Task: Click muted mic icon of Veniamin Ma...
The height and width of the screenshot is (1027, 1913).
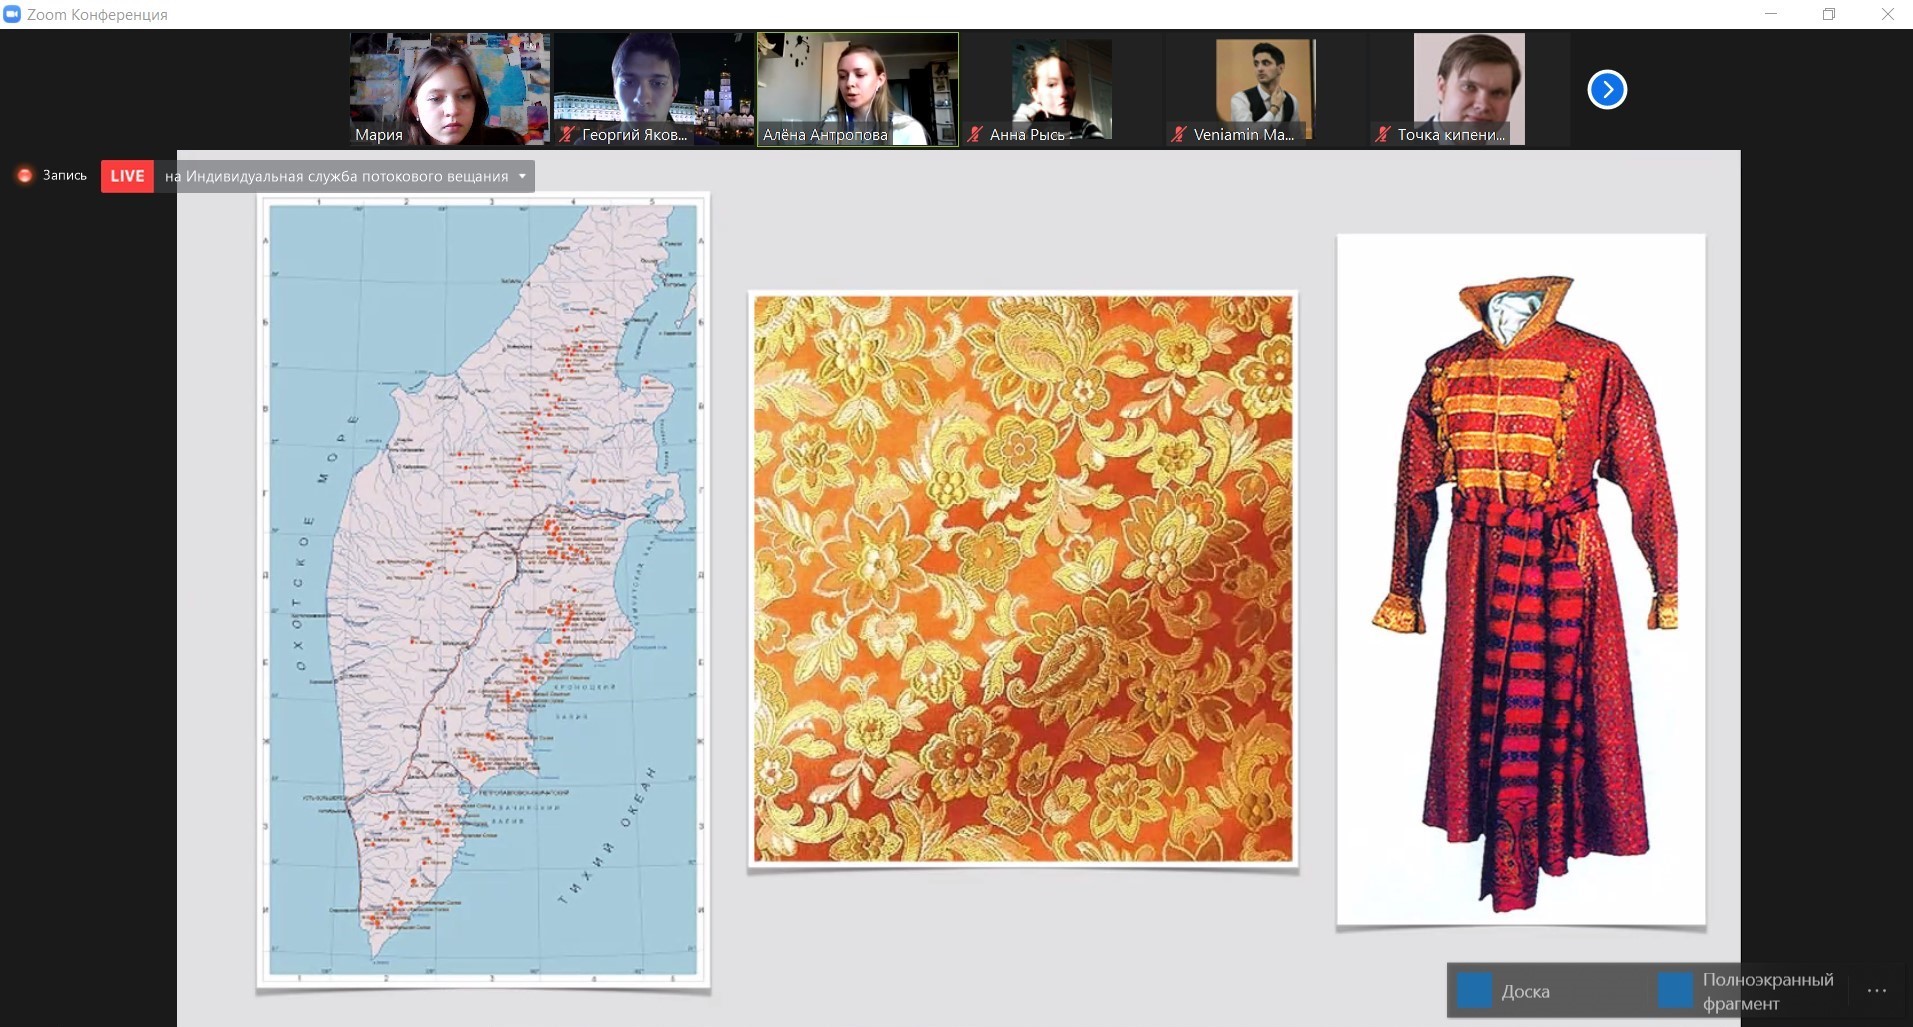Action: 1179,134
